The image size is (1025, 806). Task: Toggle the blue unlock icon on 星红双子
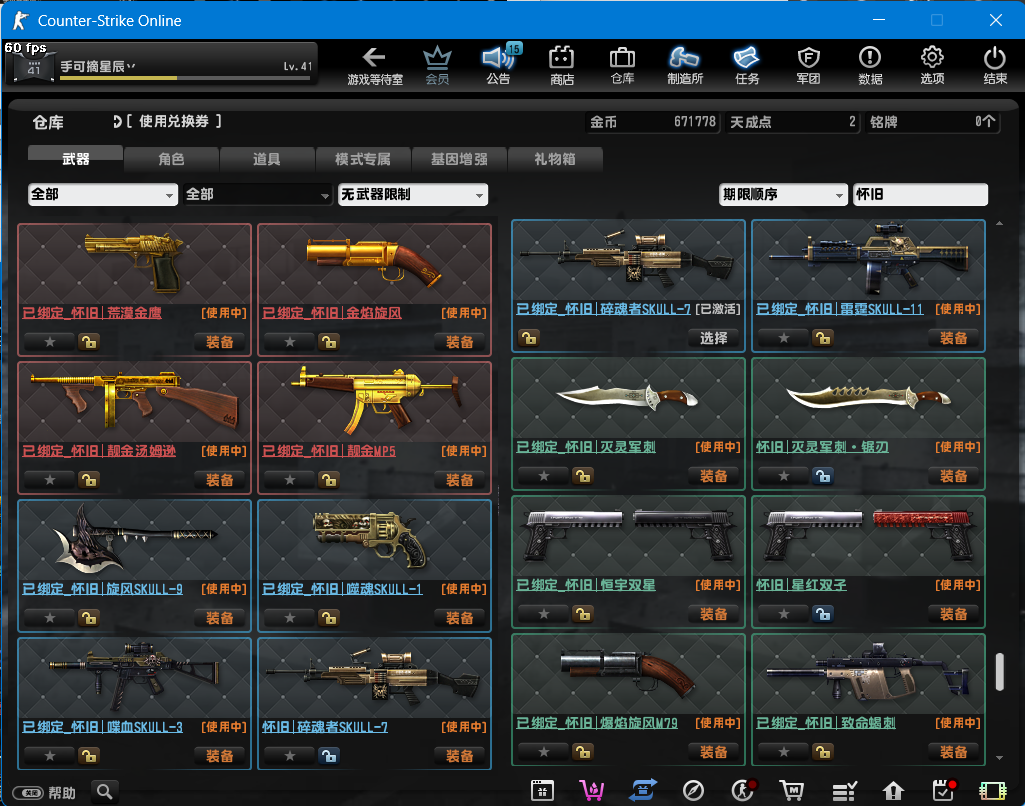tap(823, 614)
